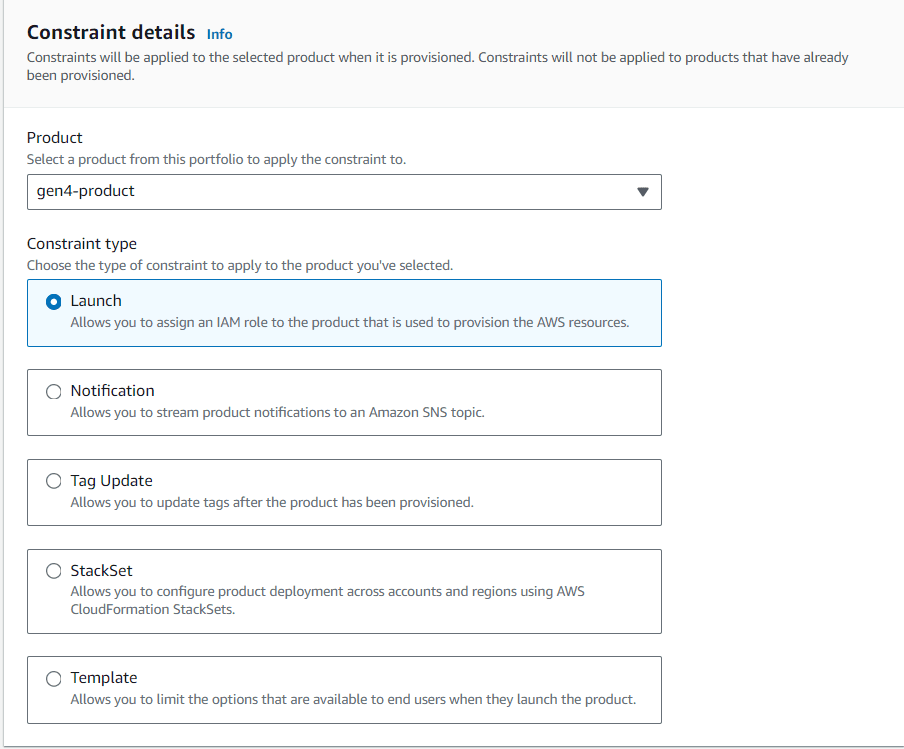The height and width of the screenshot is (749, 904).
Task: Select the Launch constraint radio button
Action: pos(54,302)
